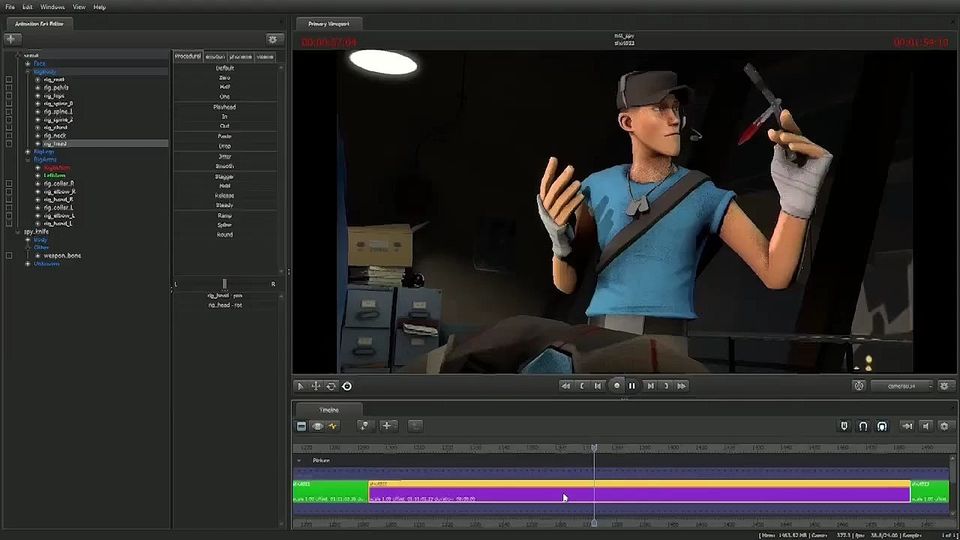Expand the Body group under spy_knife
The image size is (960, 540).
click(x=28, y=240)
